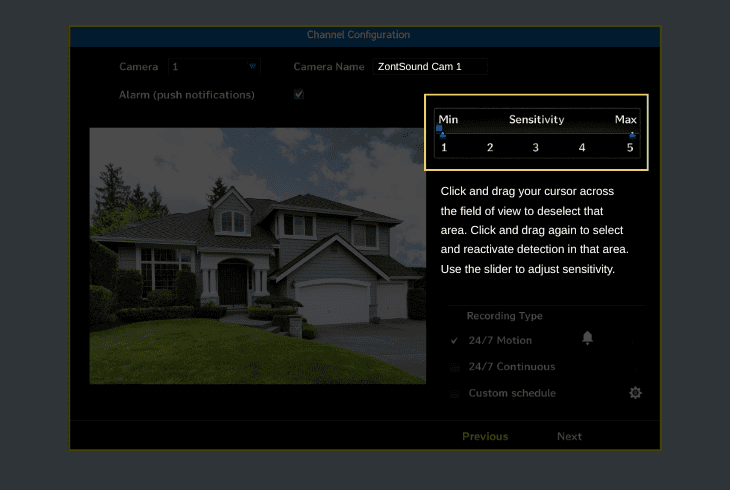Select Custom schedule recording type
Image resolution: width=730 pixels, height=490 pixels.
pos(512,393)
